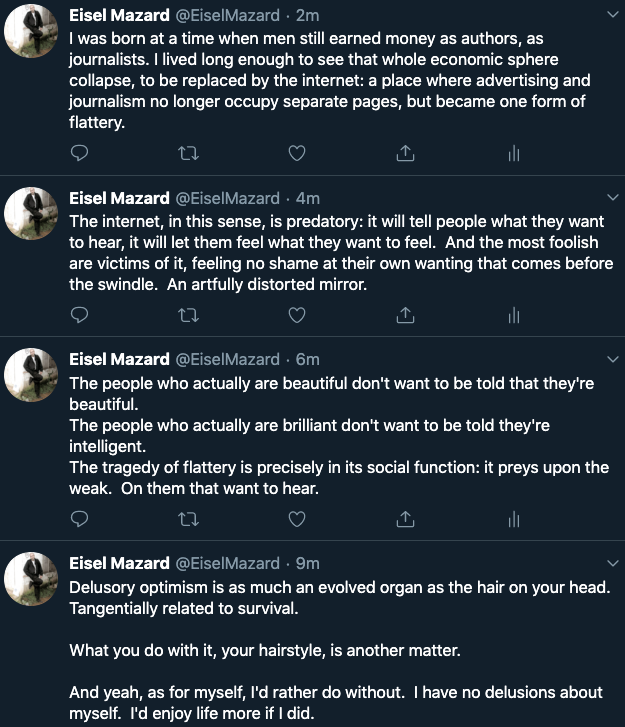View analytics for 'tragedy of flattery' tweet
The image size is (625, 727).
point(513,518)
